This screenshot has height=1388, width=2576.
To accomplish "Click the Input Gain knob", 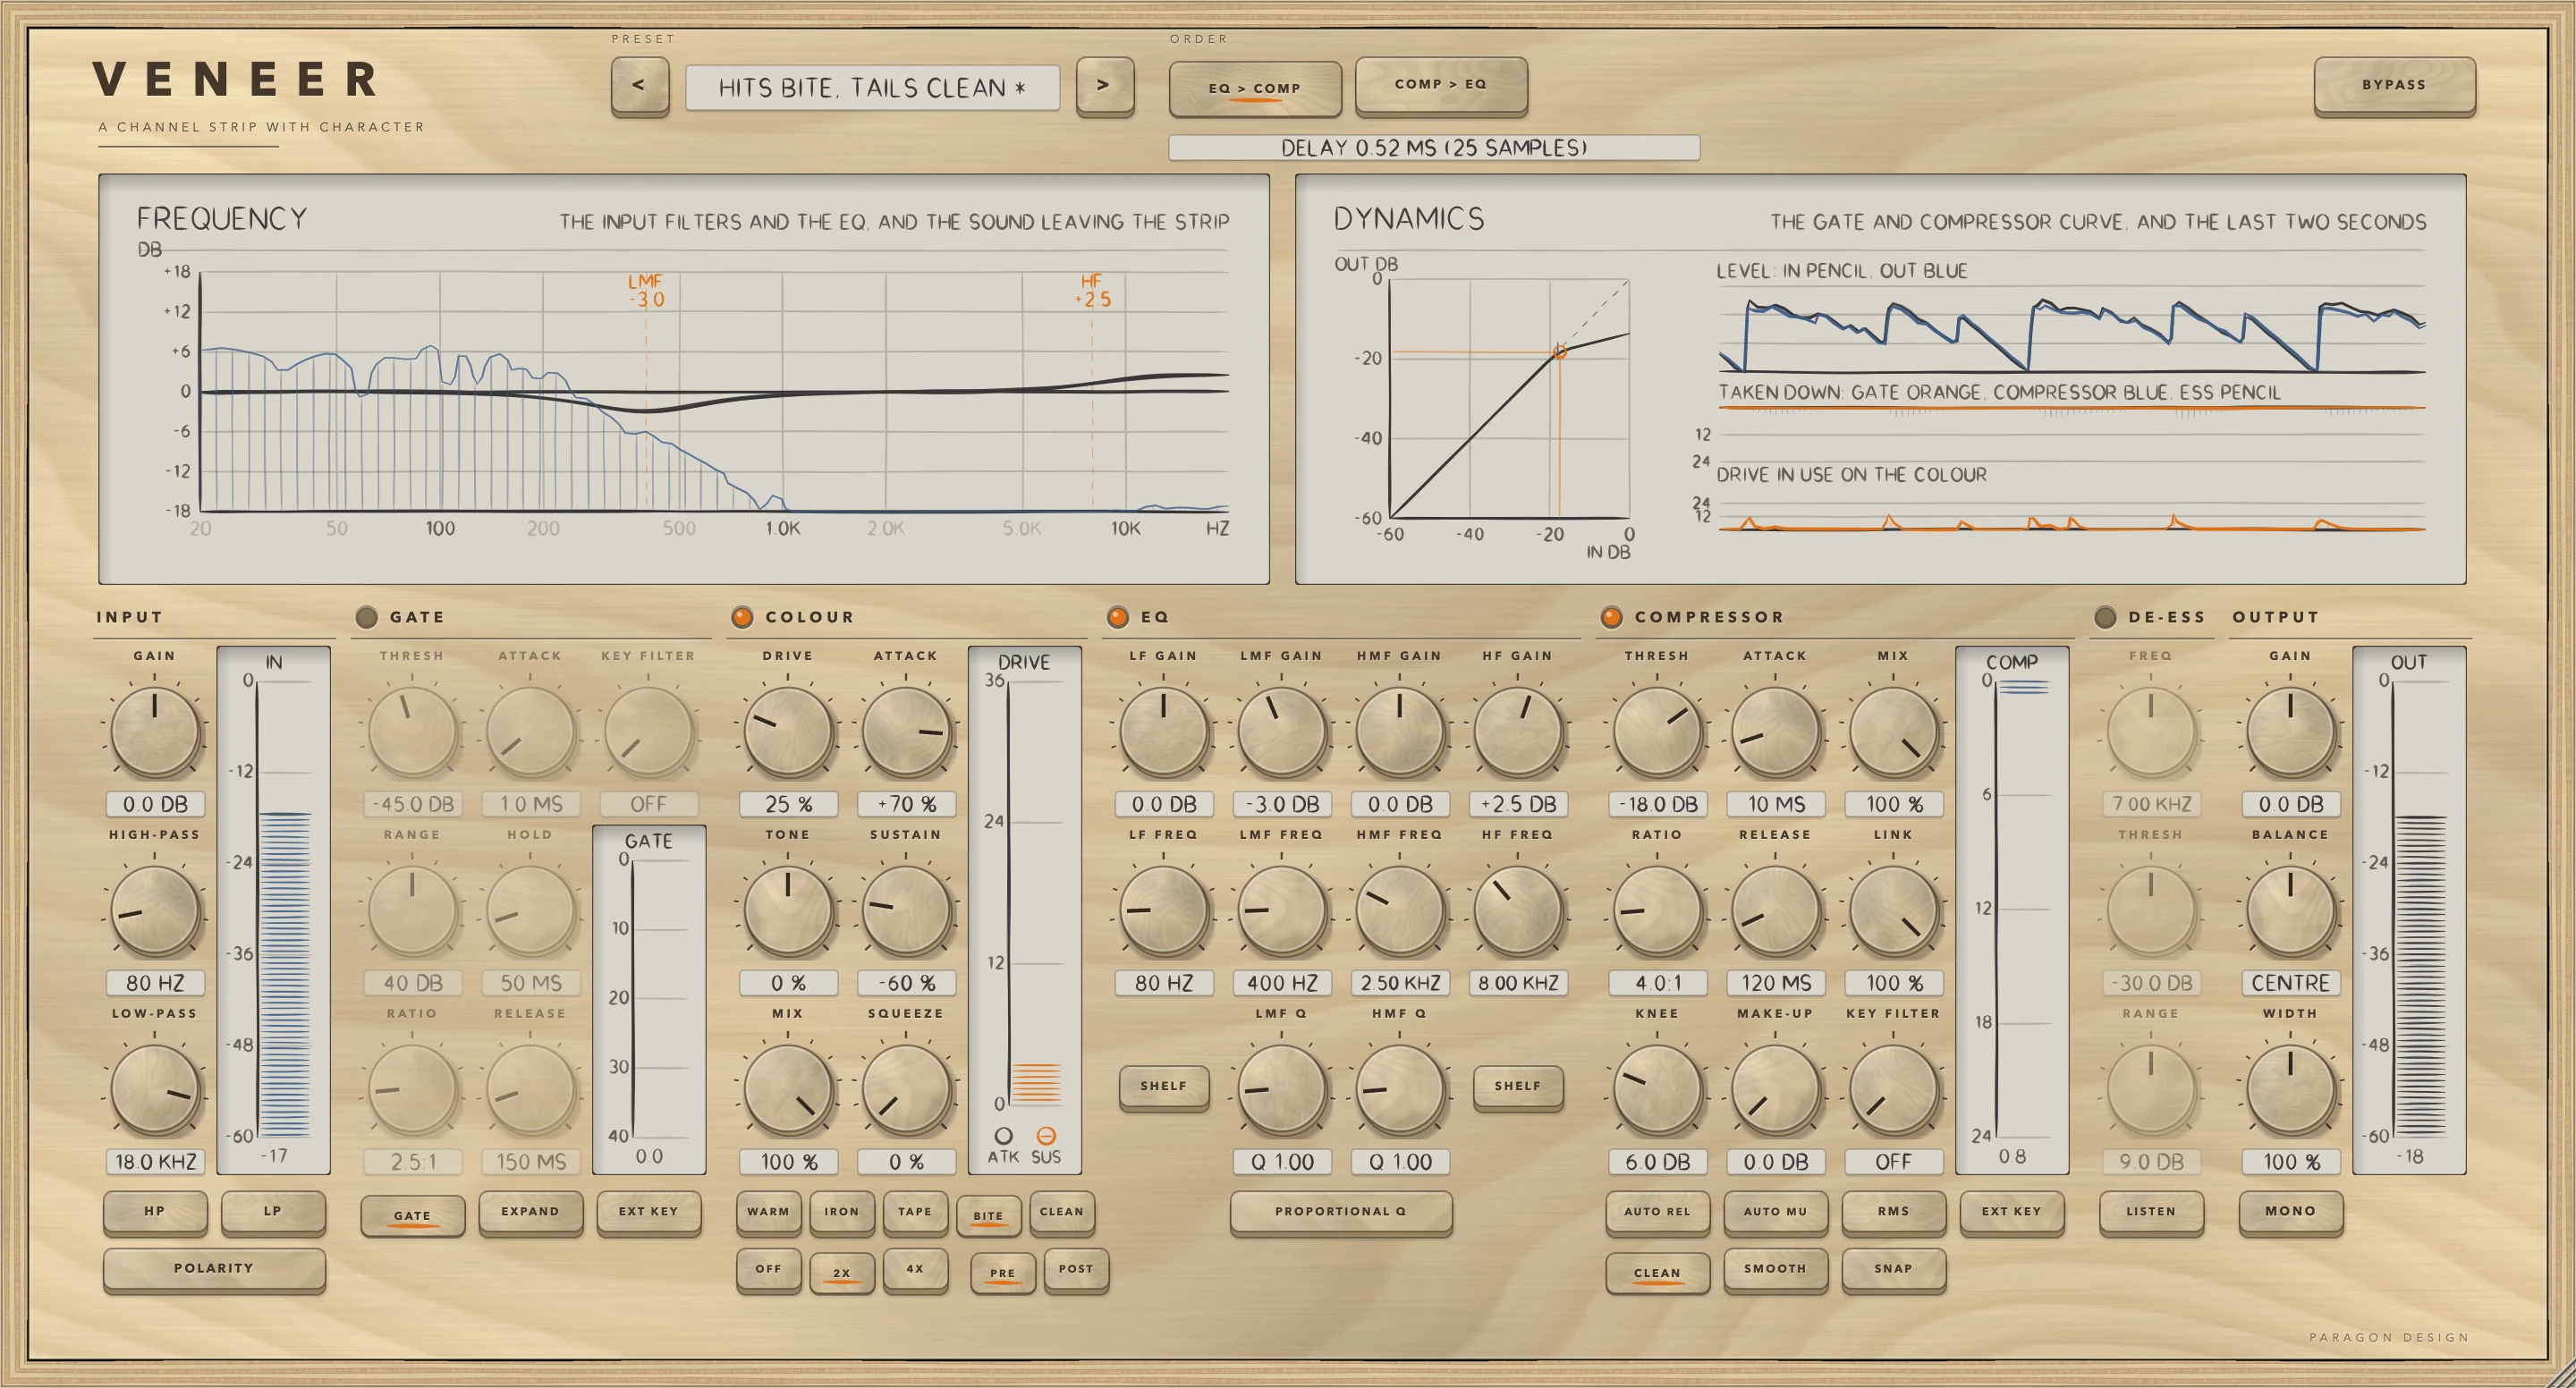I will point(155,732).
